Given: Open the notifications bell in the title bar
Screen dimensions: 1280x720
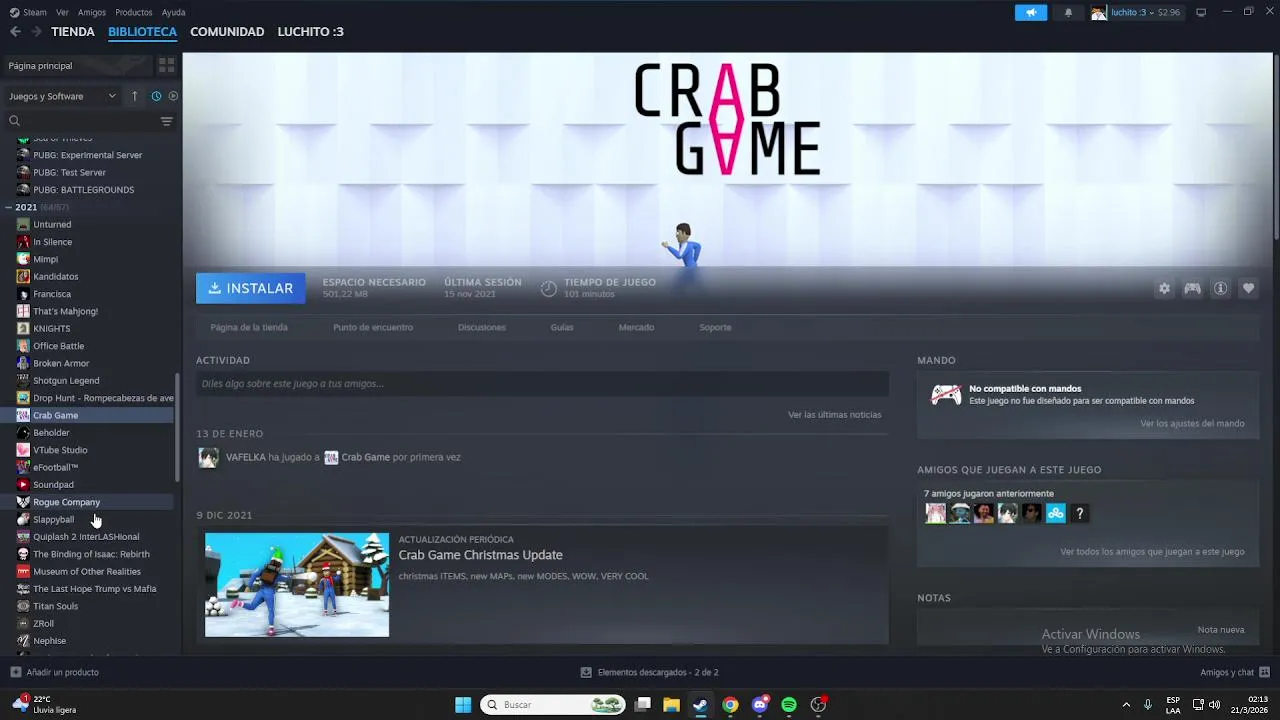Looking at the screenshot, I should [1068, 13].
